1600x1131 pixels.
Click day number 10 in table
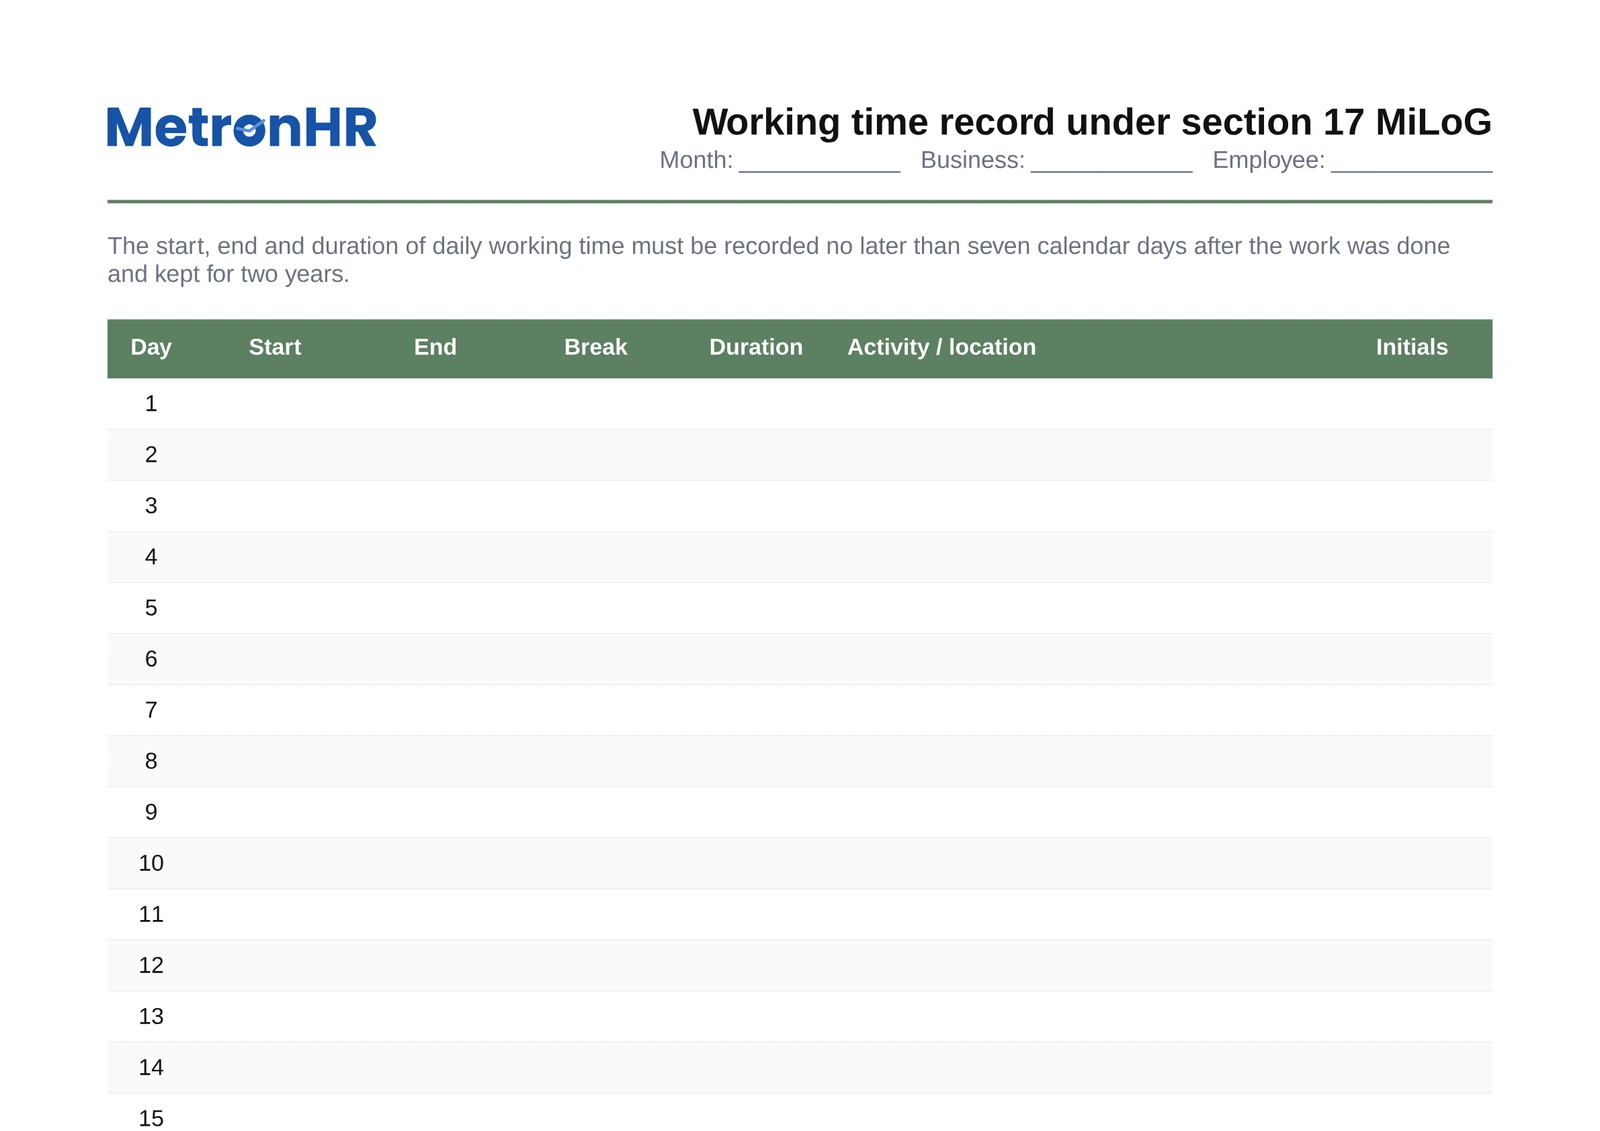[x=151, y=863]
